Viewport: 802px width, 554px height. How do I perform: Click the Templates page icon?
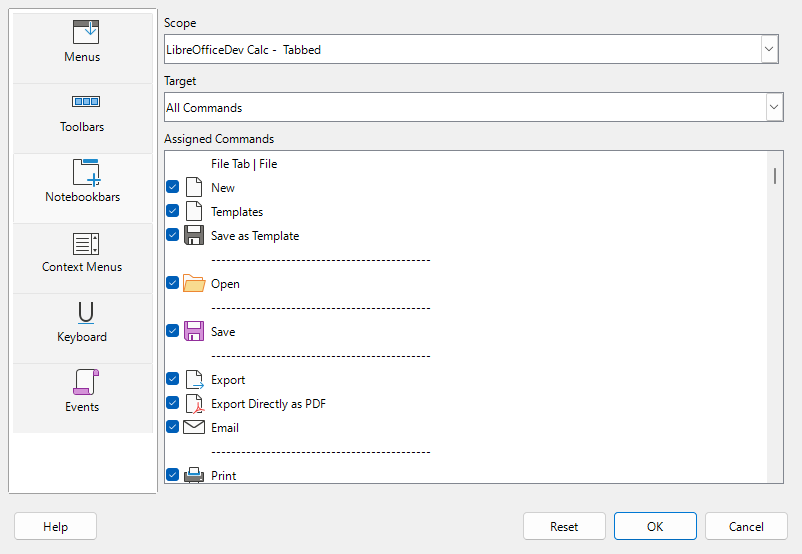[194, 211]
